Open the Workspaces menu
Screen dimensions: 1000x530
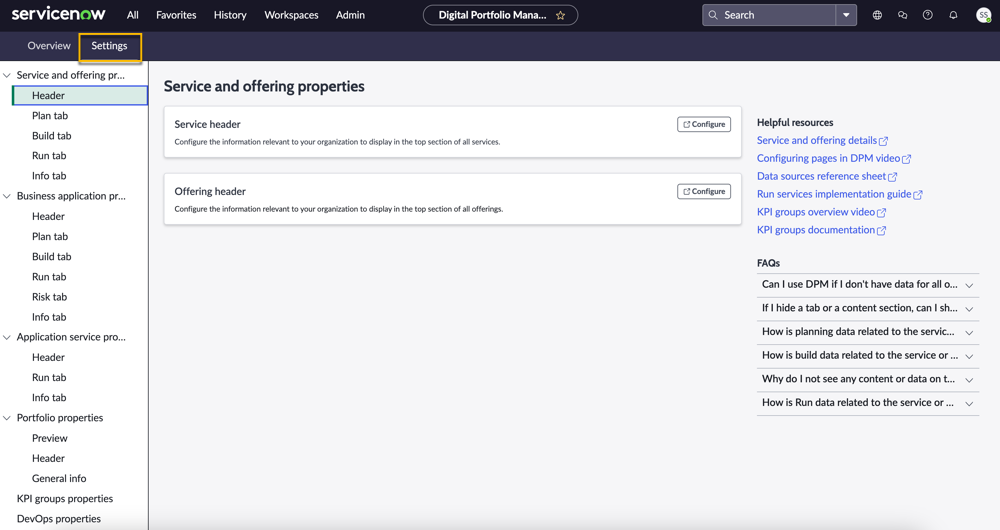(x=291, y=15)
